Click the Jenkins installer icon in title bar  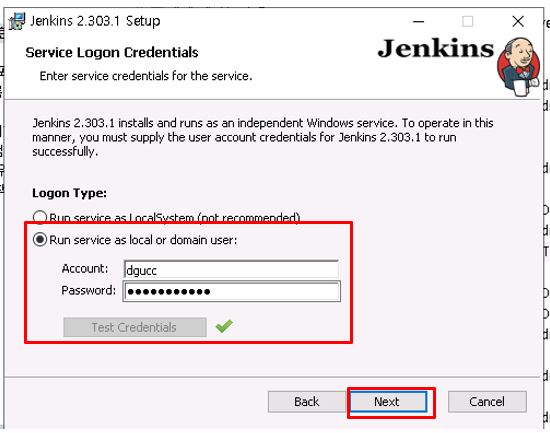[17, 21]
